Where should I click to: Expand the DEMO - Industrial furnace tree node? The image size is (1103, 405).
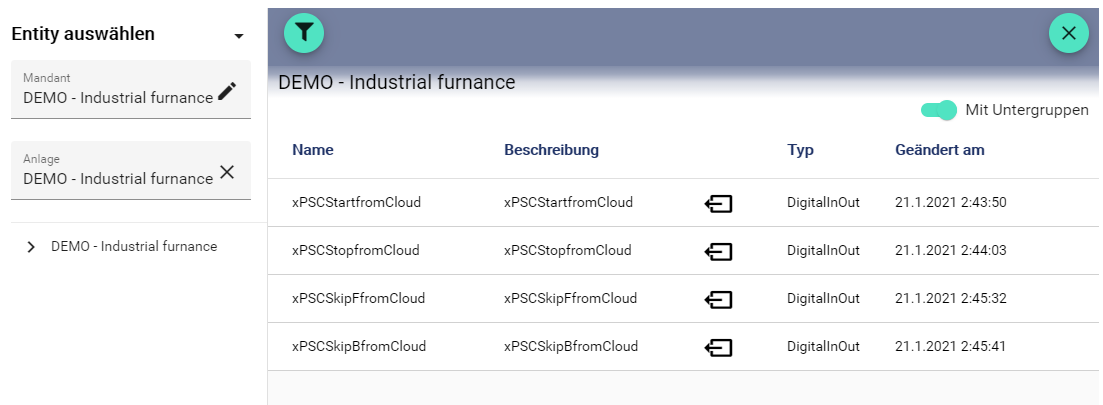coord(30,247)
